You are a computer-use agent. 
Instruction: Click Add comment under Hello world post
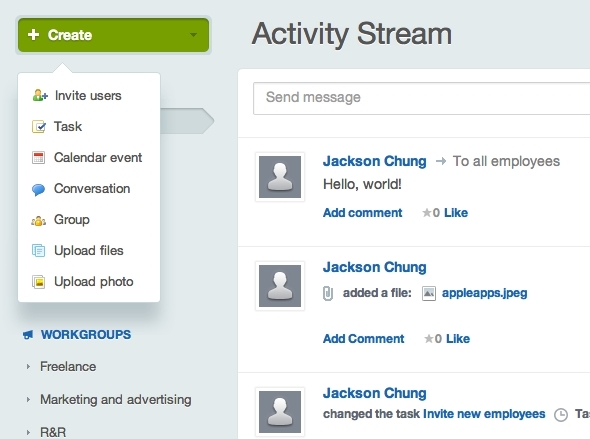362,213
